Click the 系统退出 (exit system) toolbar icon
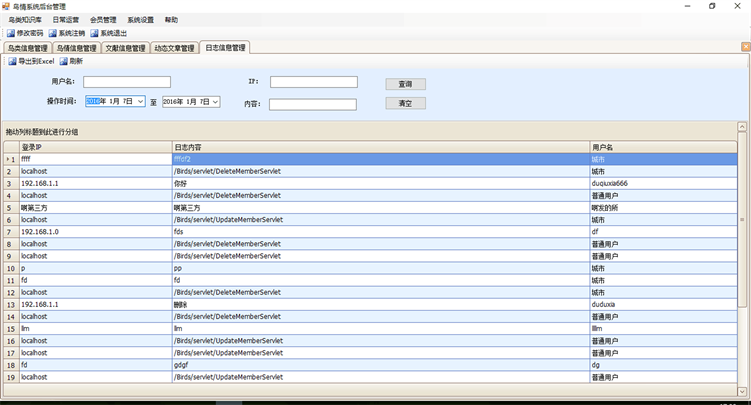 point(94,33)
